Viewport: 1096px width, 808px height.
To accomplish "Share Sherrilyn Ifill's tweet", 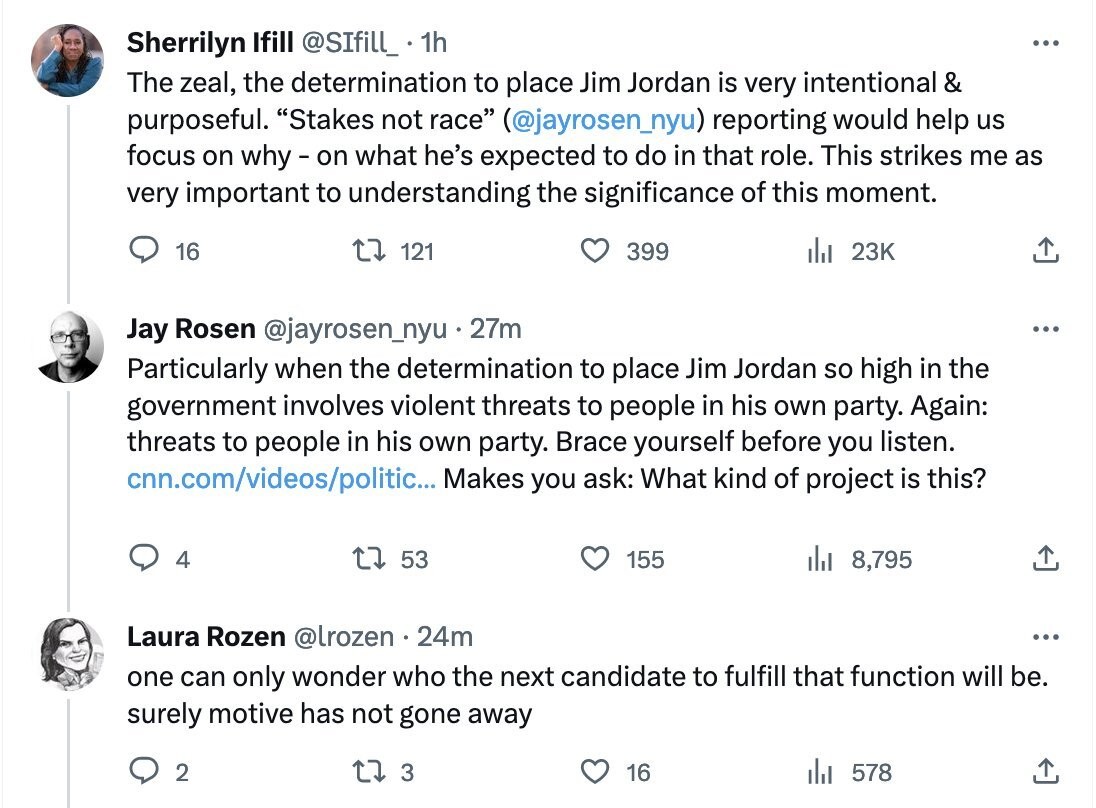I will click(x=1045, y=251).
